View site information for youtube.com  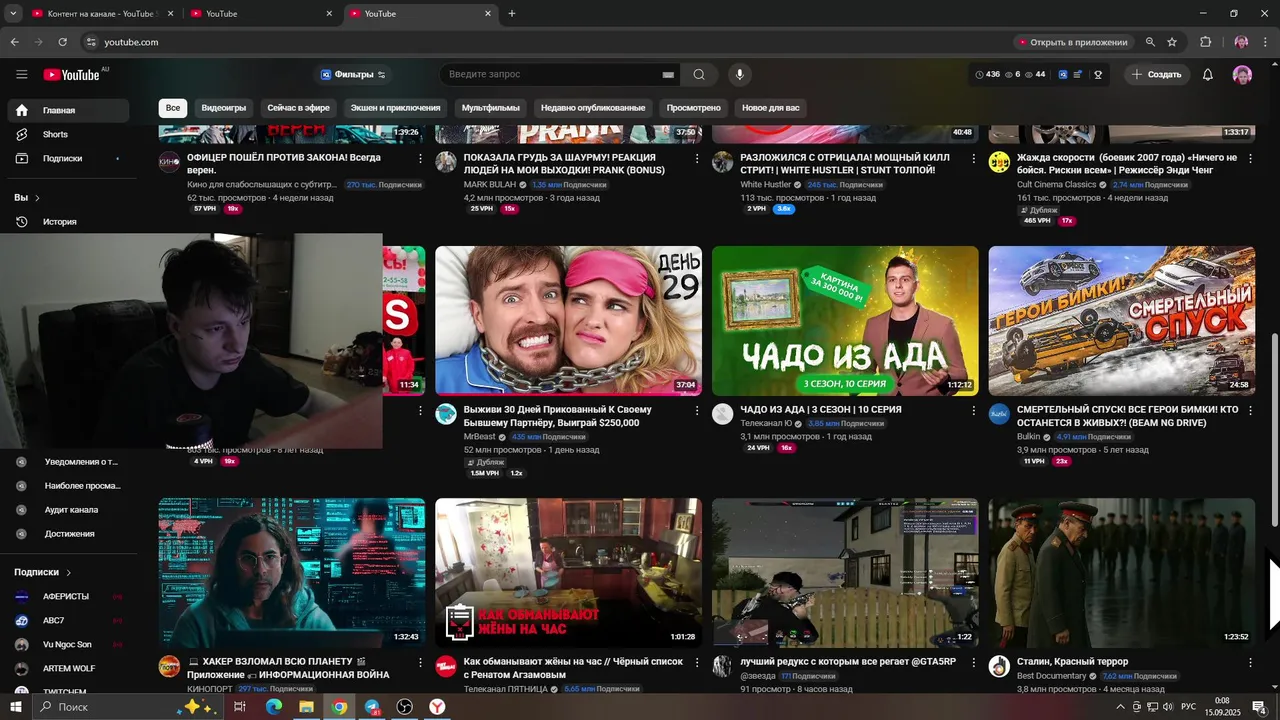90,42
